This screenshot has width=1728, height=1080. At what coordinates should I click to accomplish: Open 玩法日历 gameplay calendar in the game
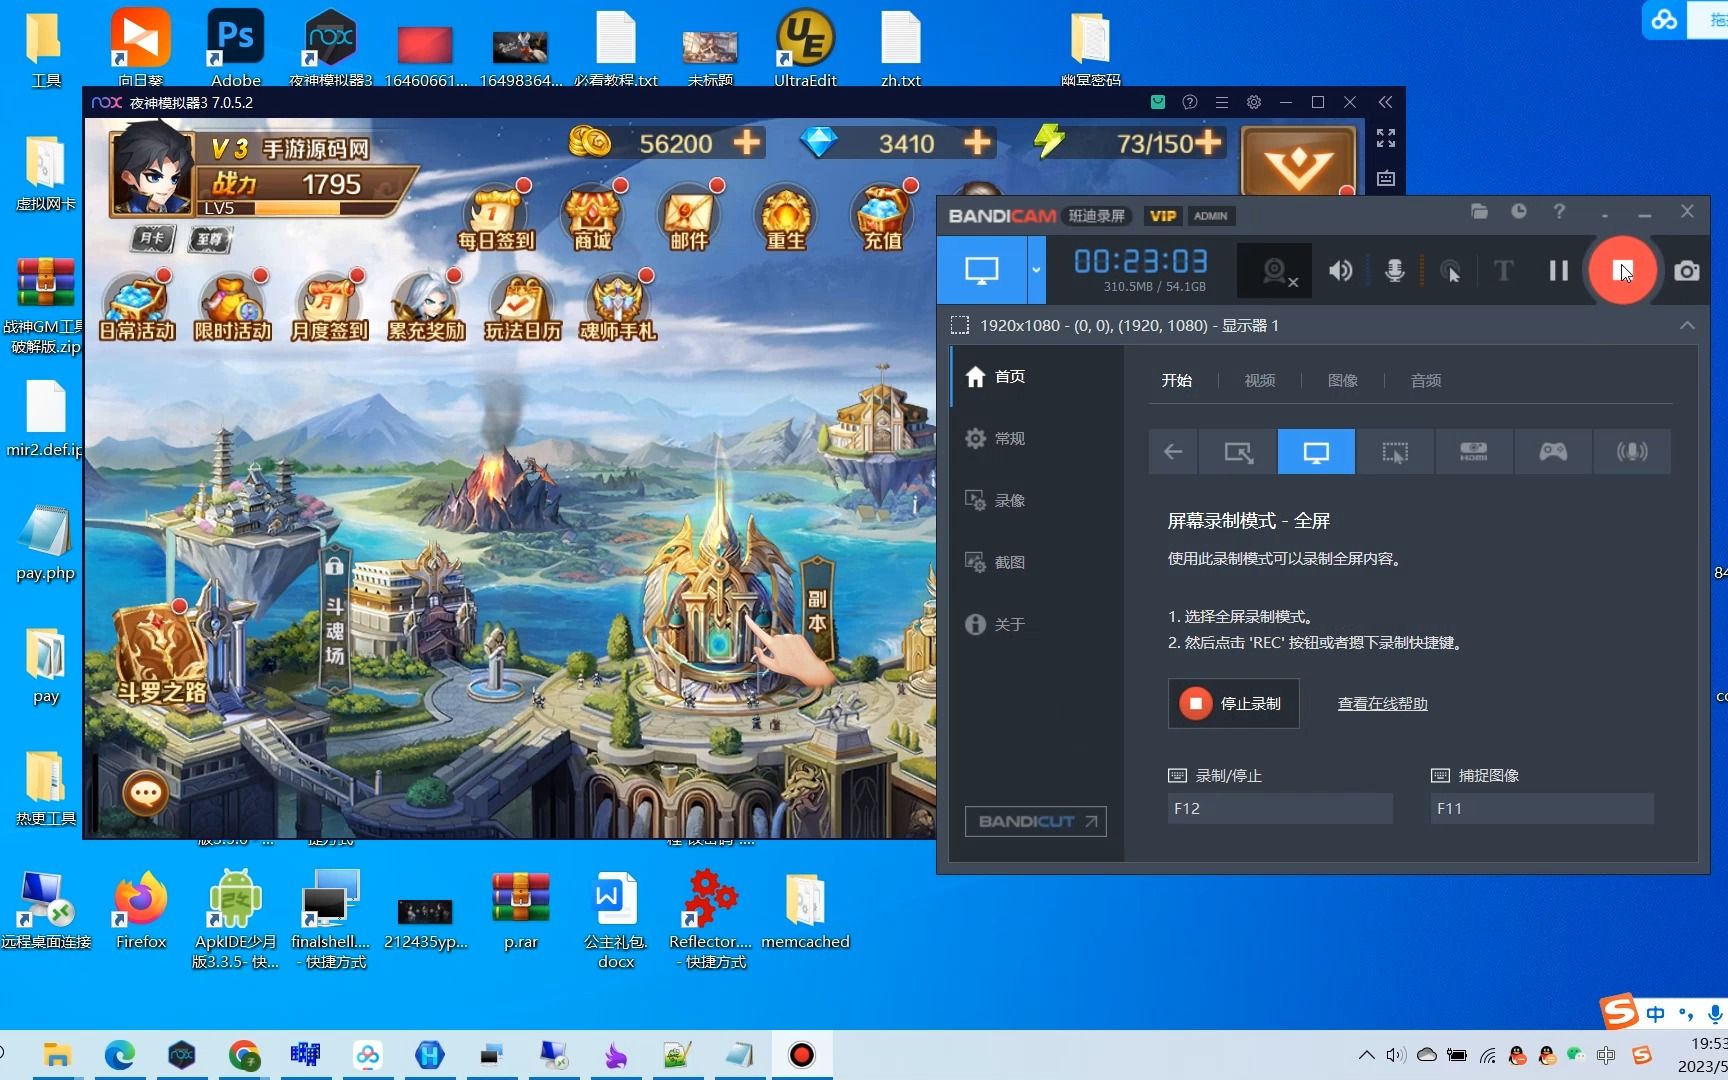pos(522,306)
